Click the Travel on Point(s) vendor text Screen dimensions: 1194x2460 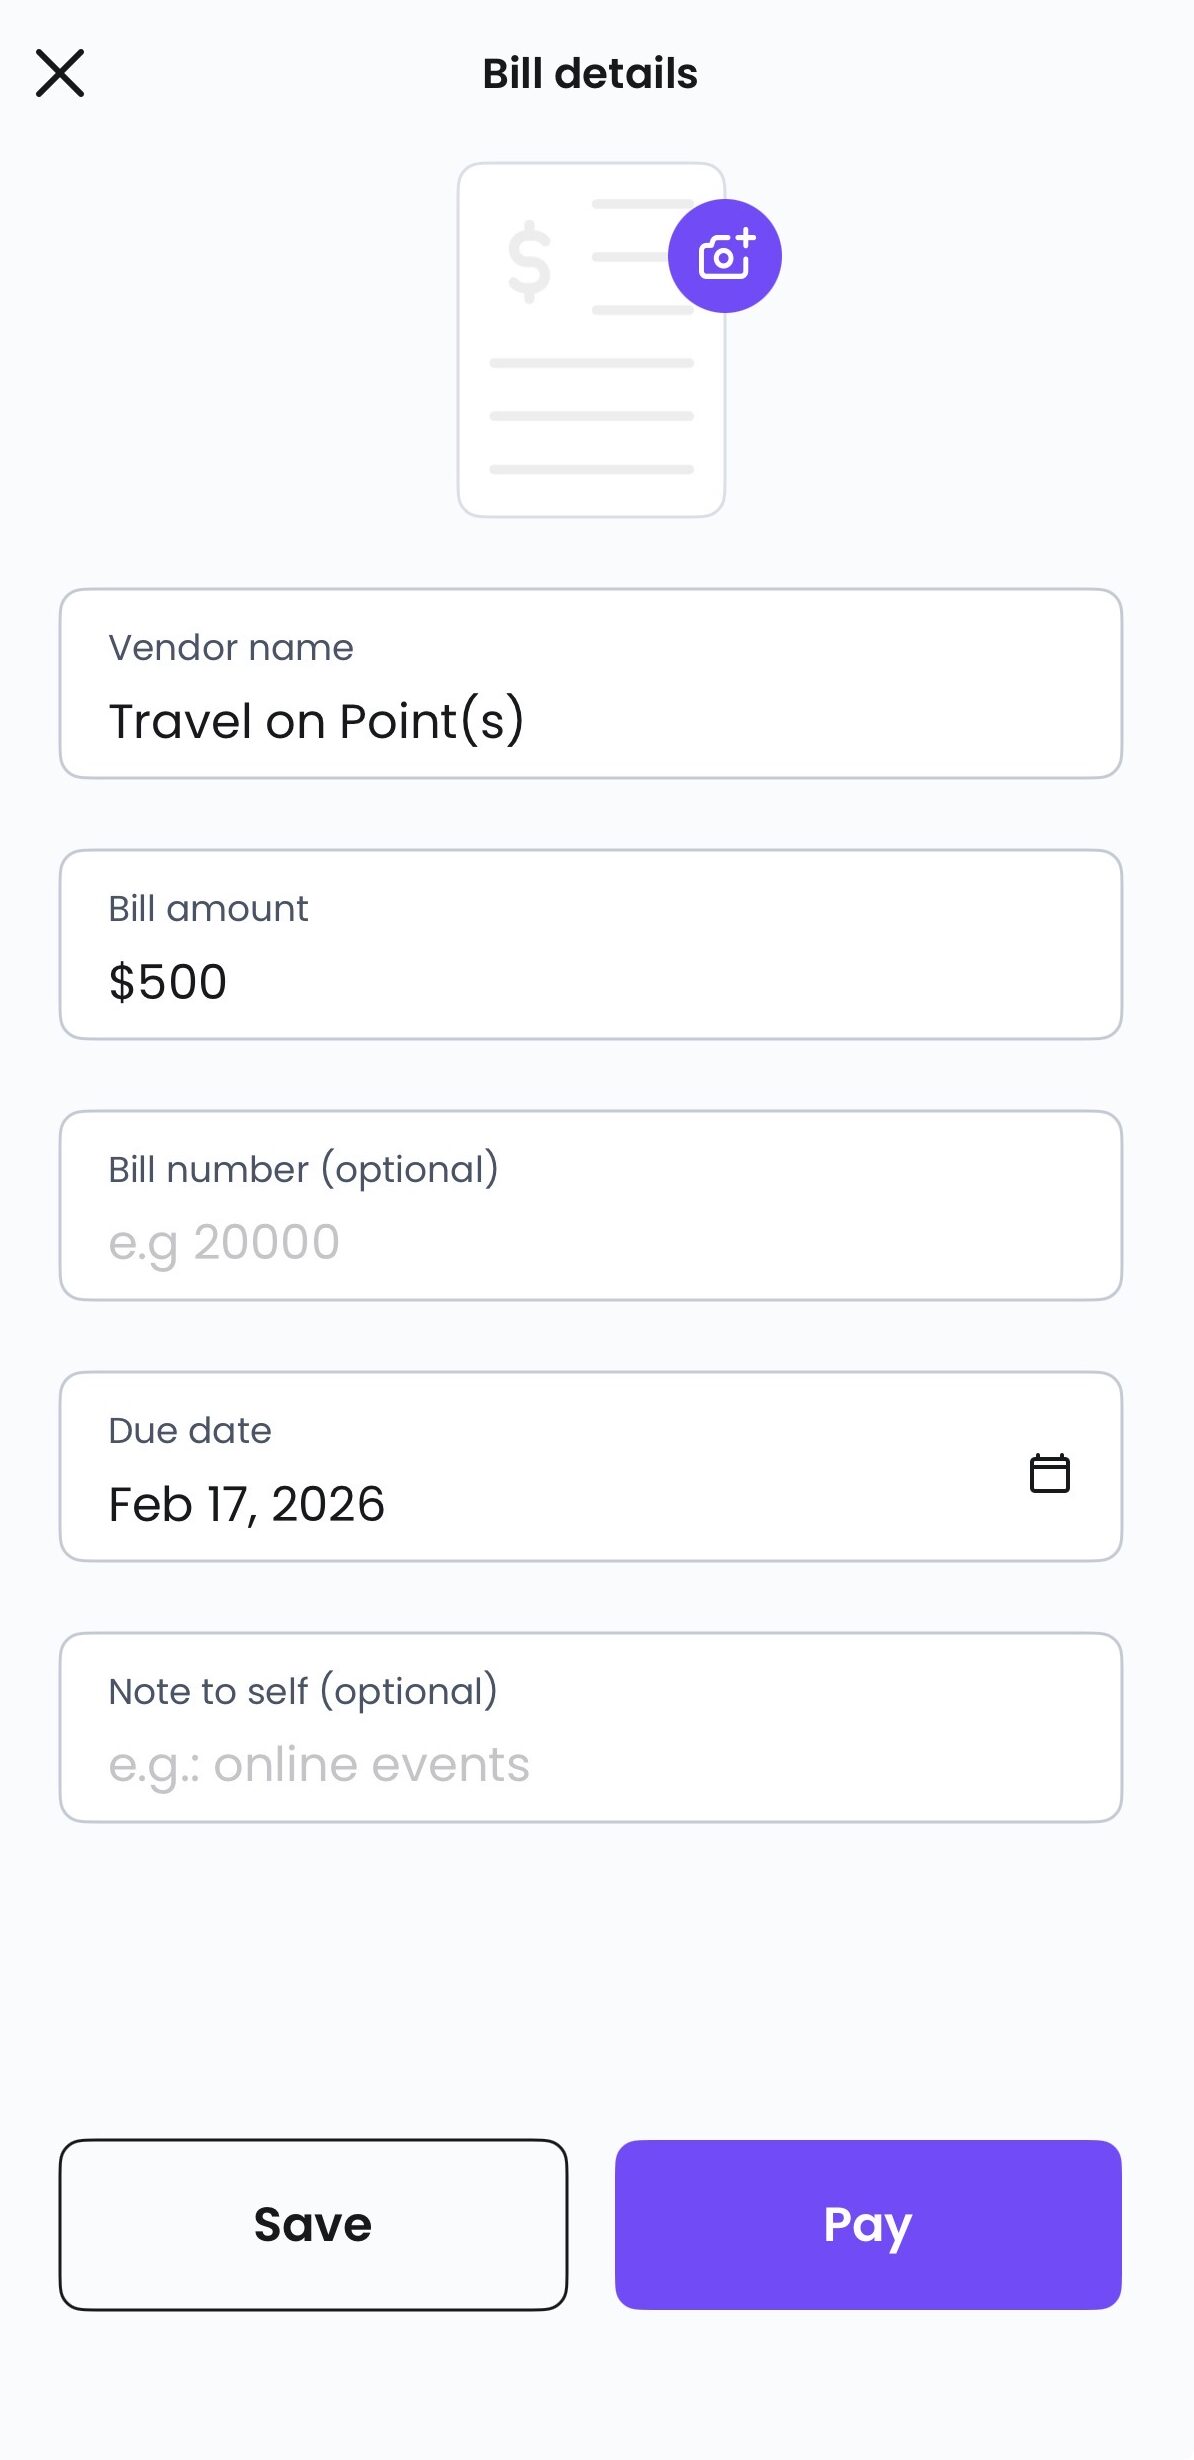[316, 721]
